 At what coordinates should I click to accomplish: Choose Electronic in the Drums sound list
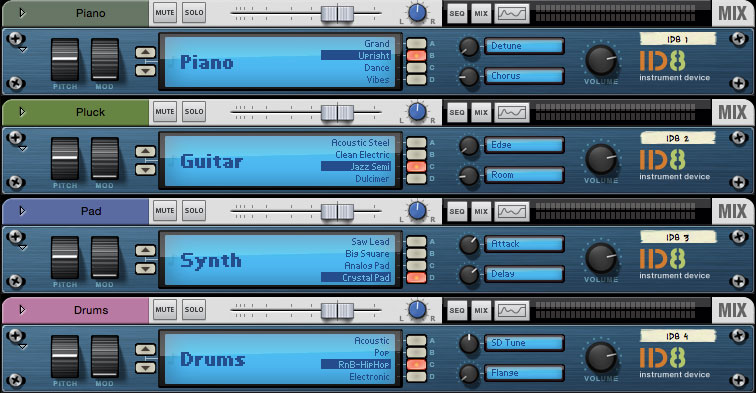coord(369,377)
